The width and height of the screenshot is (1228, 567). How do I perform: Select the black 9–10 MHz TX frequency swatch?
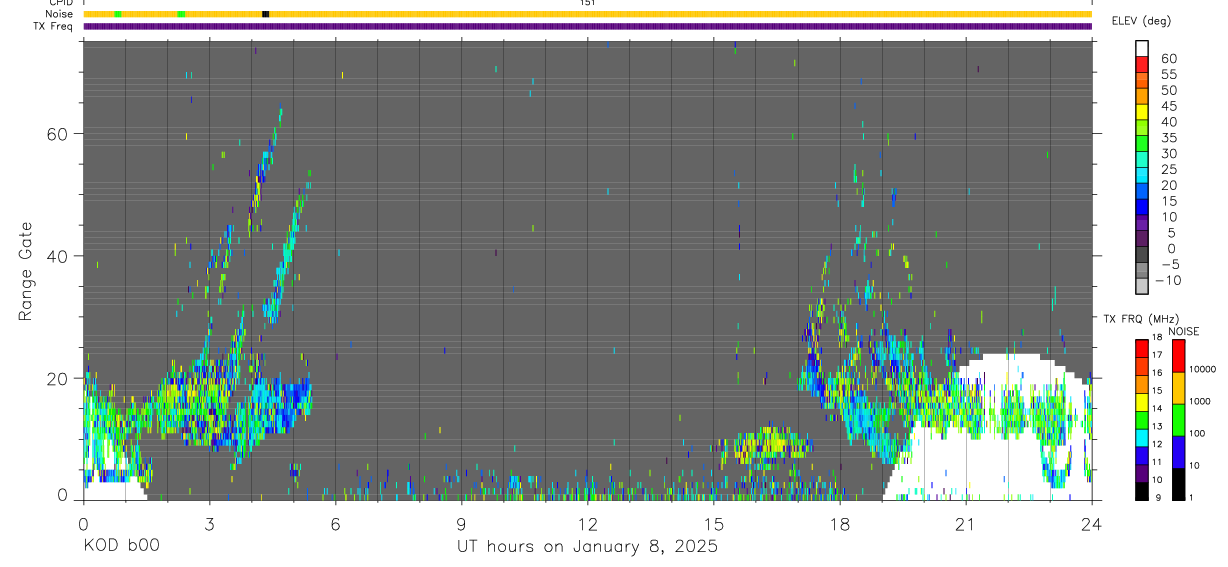(1142, 492)
